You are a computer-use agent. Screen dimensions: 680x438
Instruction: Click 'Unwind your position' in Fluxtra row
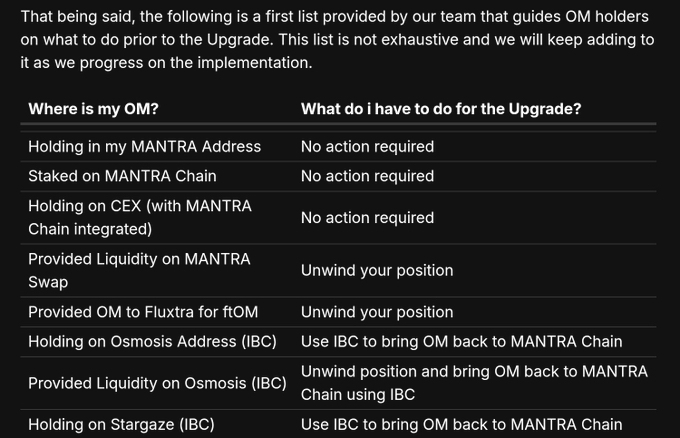coord(377,312)
